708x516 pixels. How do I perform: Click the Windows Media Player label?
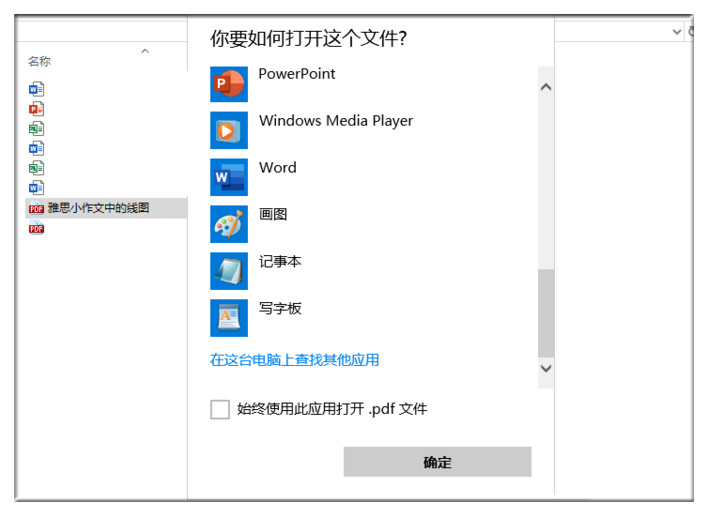[336, 121]
